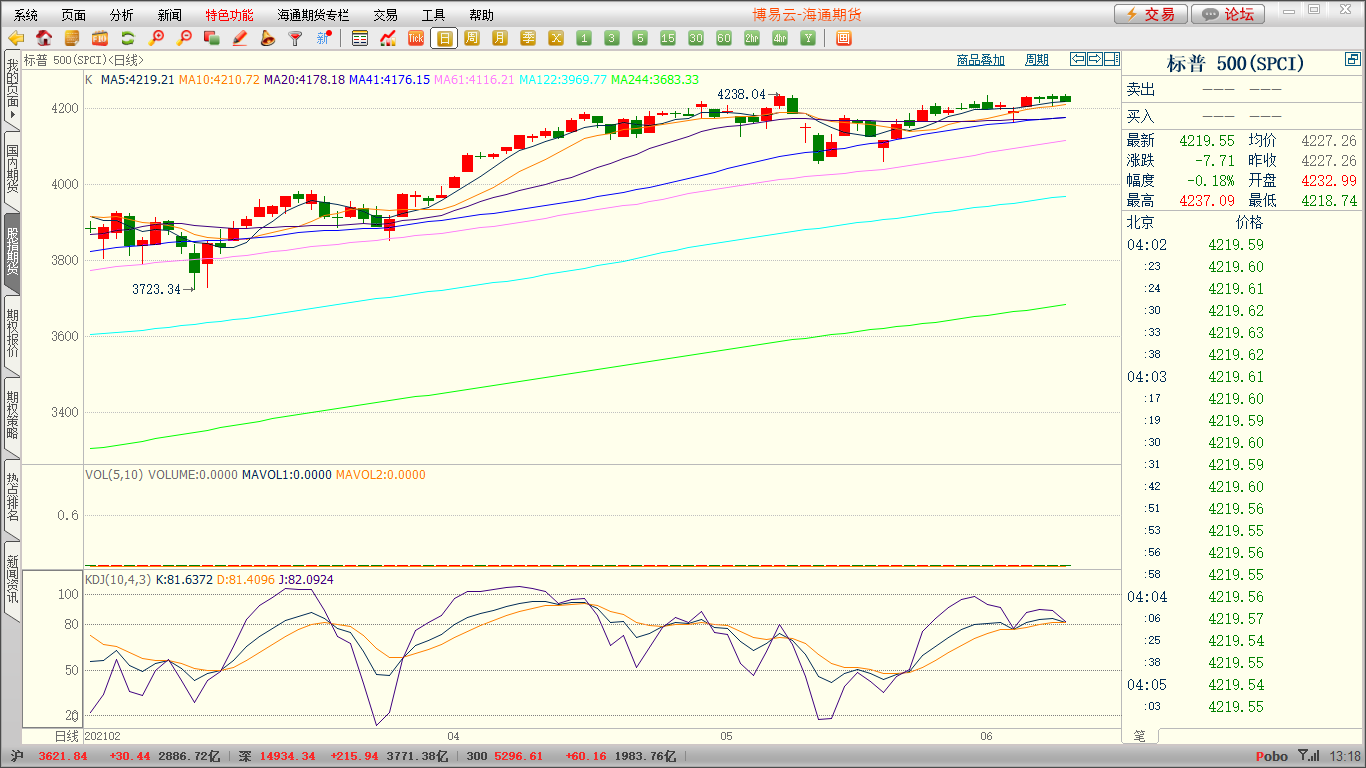Click the 3723.34 low label on chart
This screenshot has width=1366, height=768.
coord(157,289)
